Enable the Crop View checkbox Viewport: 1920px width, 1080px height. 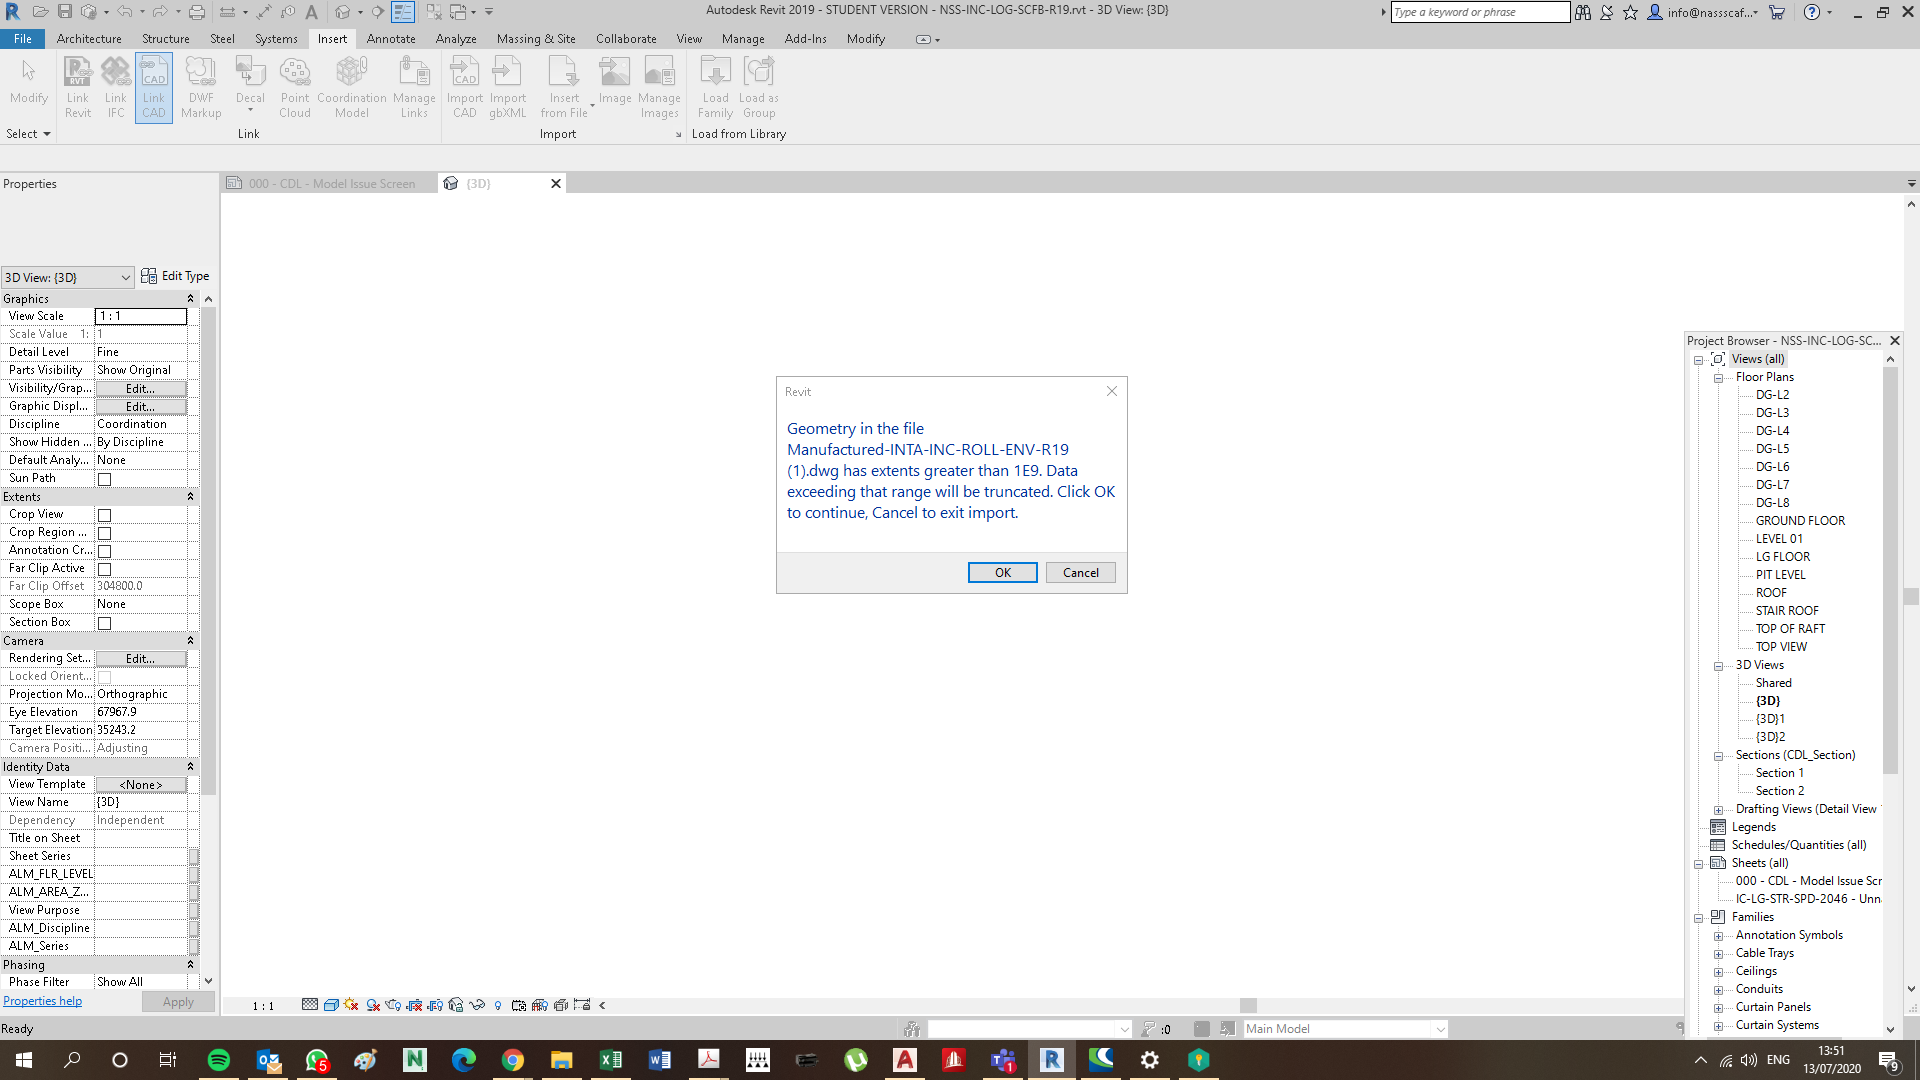(x=104, y=514)
